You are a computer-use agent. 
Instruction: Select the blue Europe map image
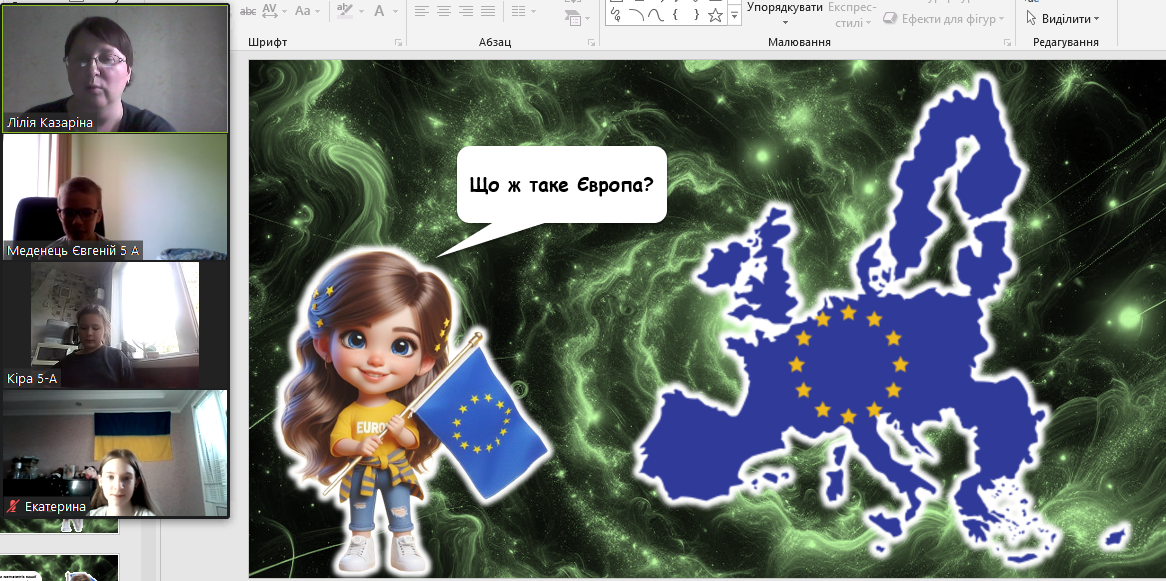[x=844, y=320]
